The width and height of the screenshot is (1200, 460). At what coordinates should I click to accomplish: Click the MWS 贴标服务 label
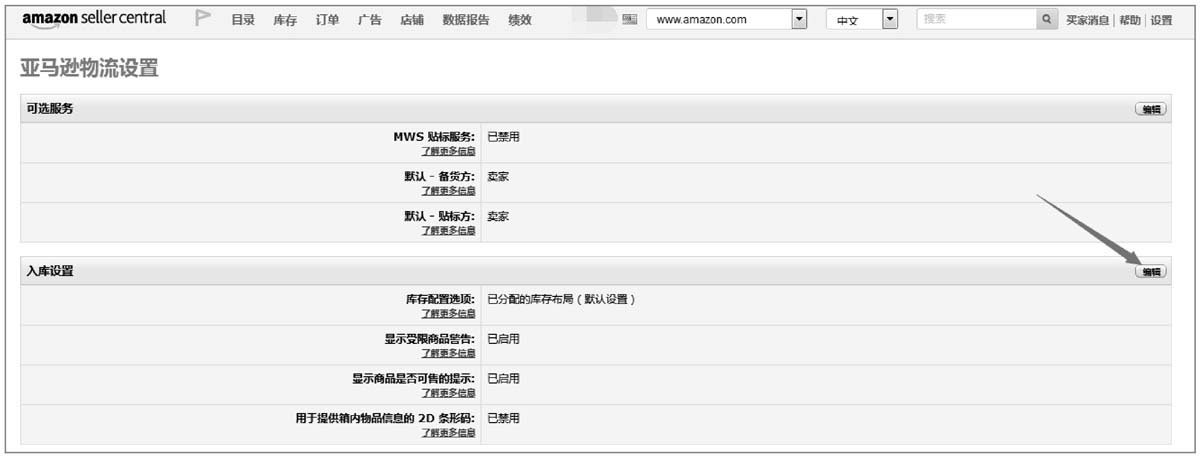pos(434,137)
